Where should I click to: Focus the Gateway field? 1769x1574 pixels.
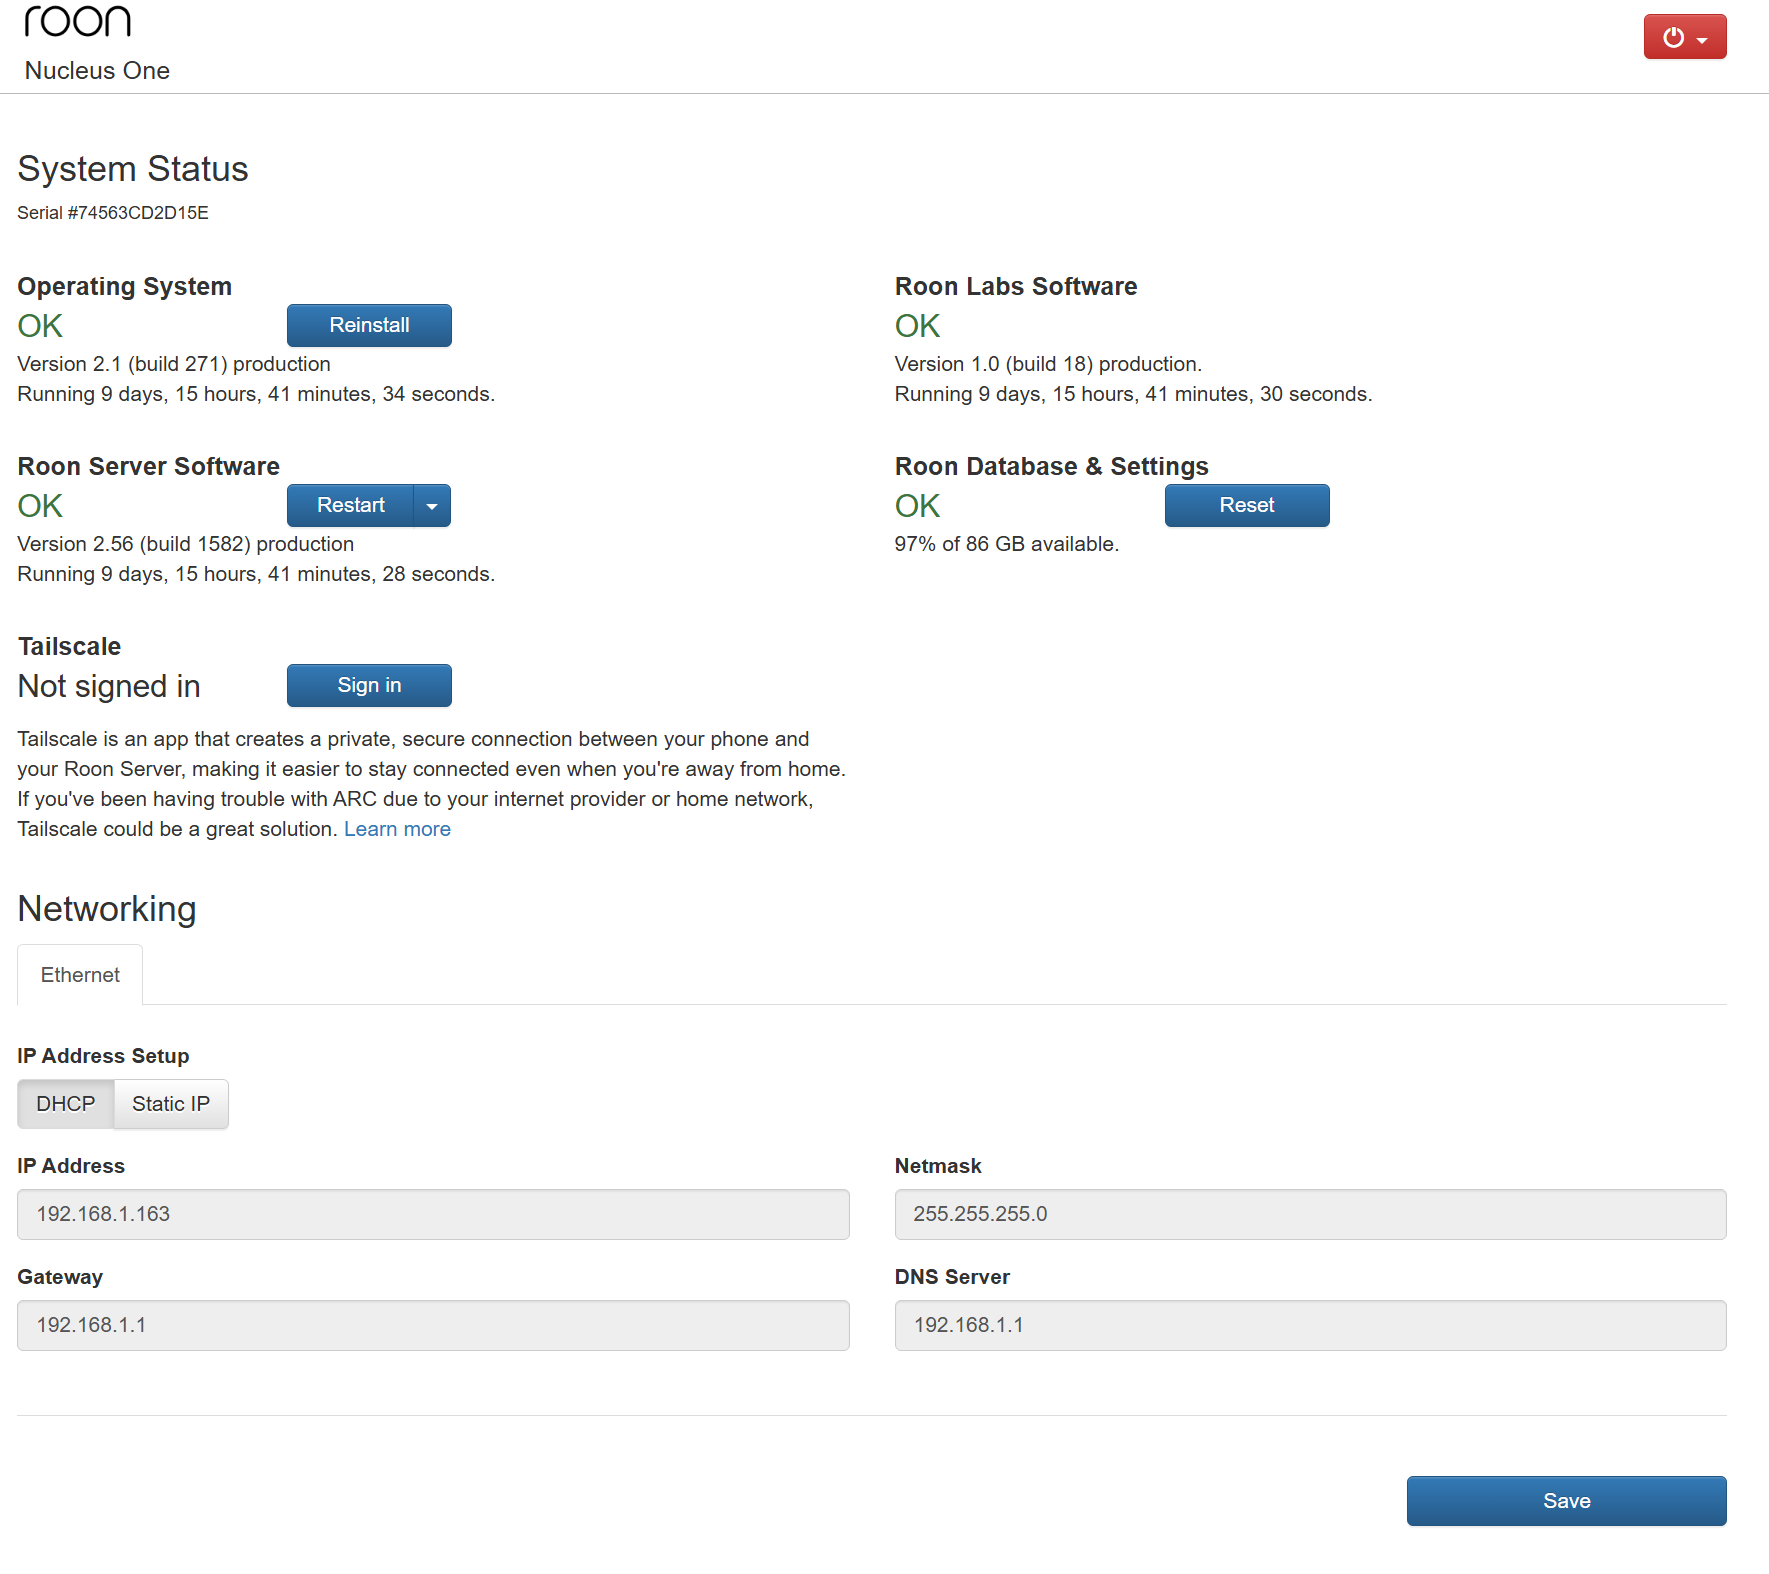[x=433, y=1325]
